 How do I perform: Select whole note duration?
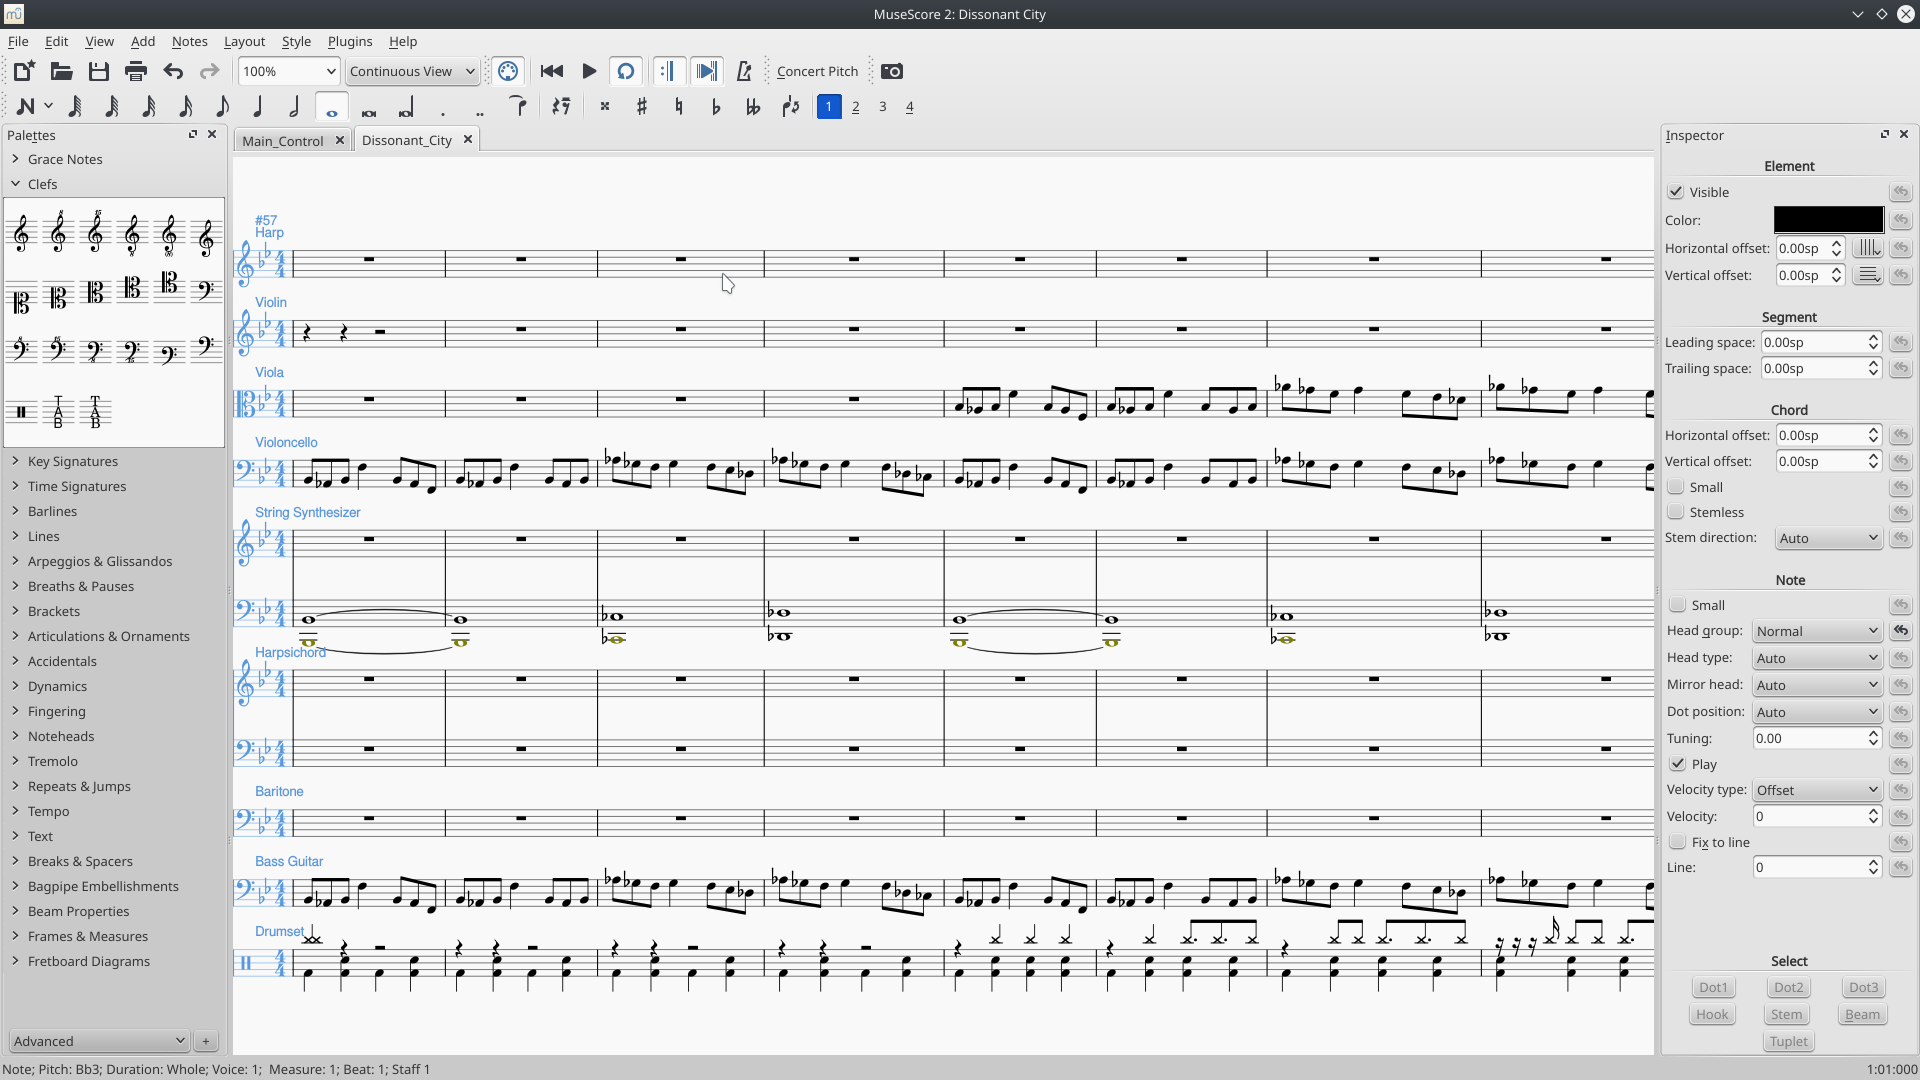point(331,107)
